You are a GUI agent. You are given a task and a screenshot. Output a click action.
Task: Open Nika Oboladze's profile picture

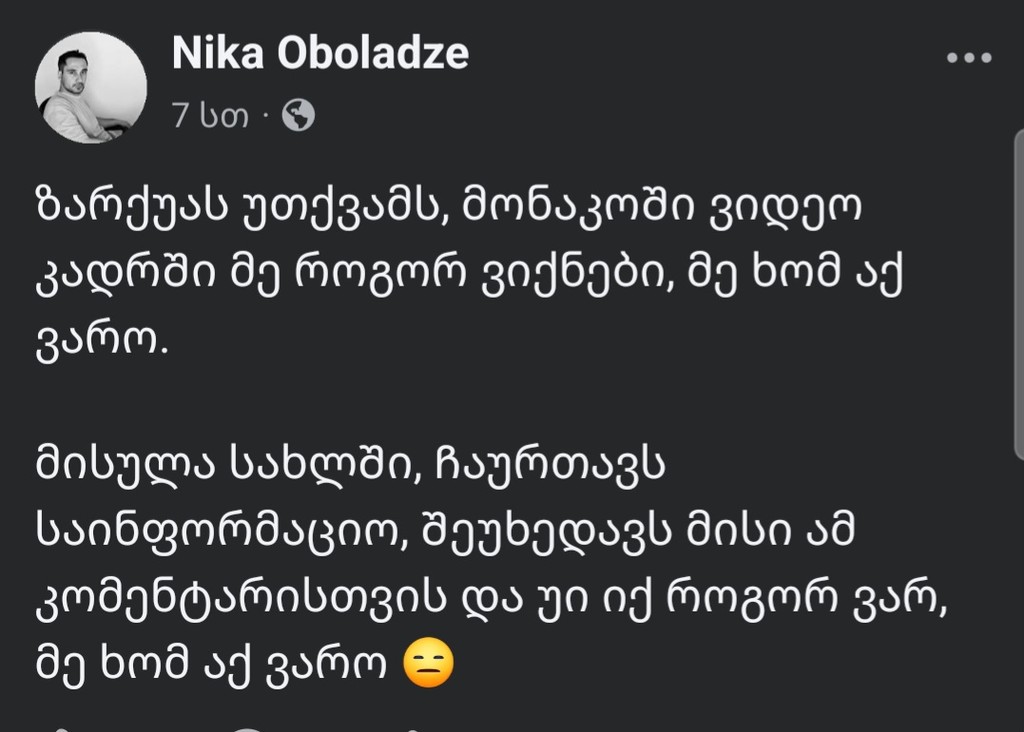coord(91,88)
